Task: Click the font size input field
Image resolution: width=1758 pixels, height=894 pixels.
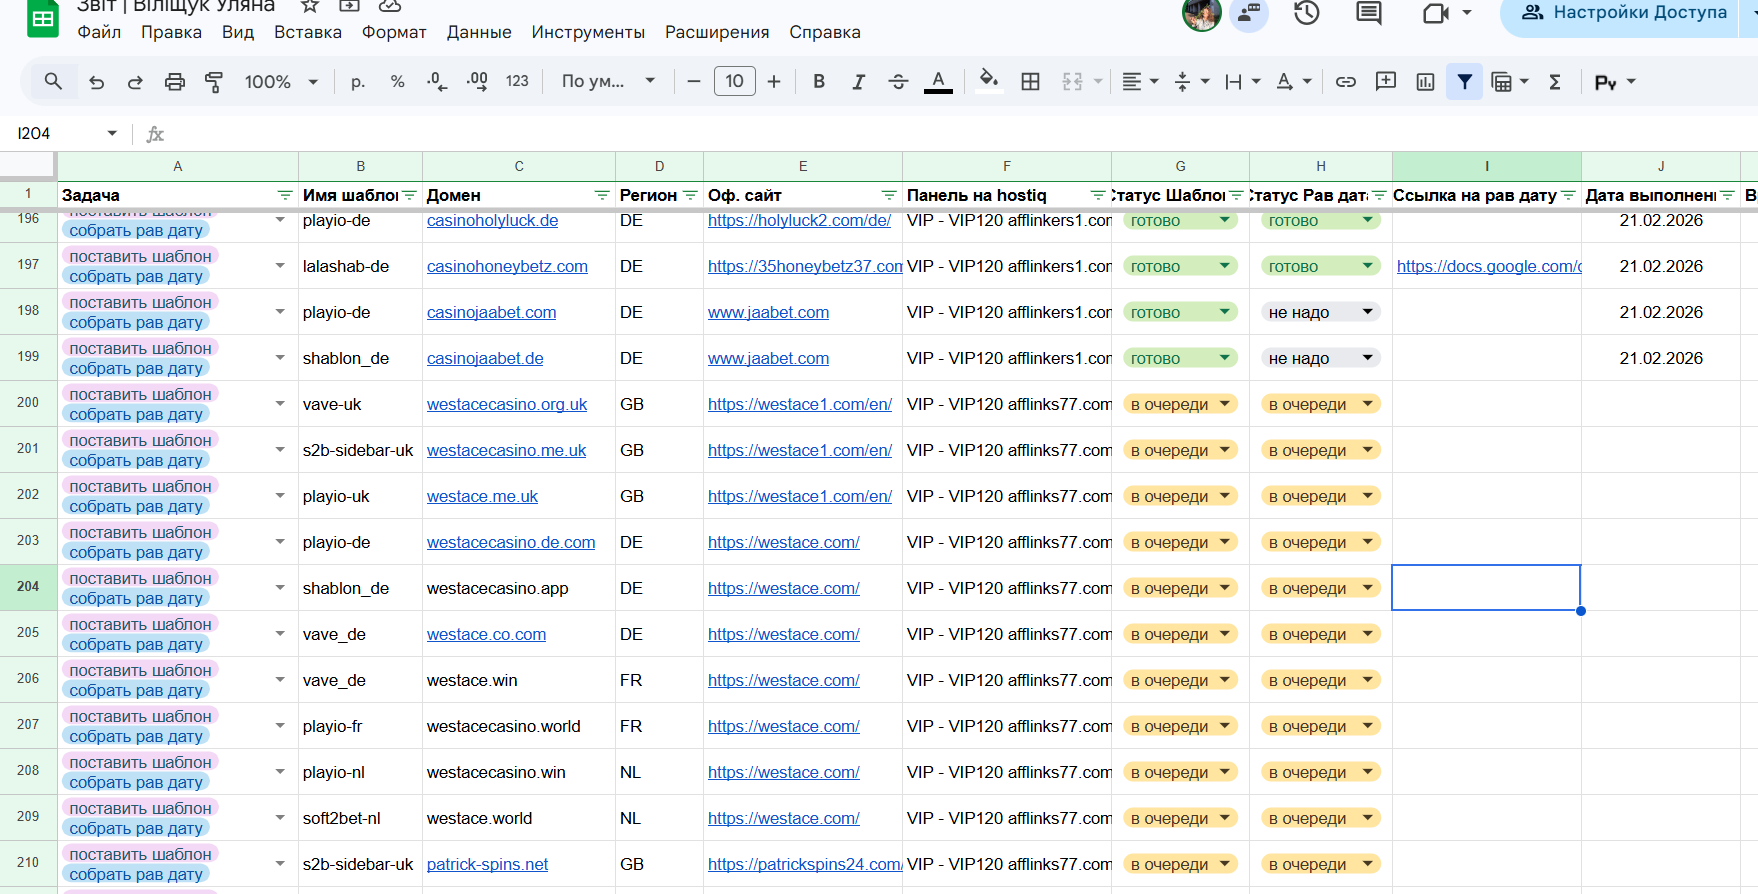Action: (734, 82)
